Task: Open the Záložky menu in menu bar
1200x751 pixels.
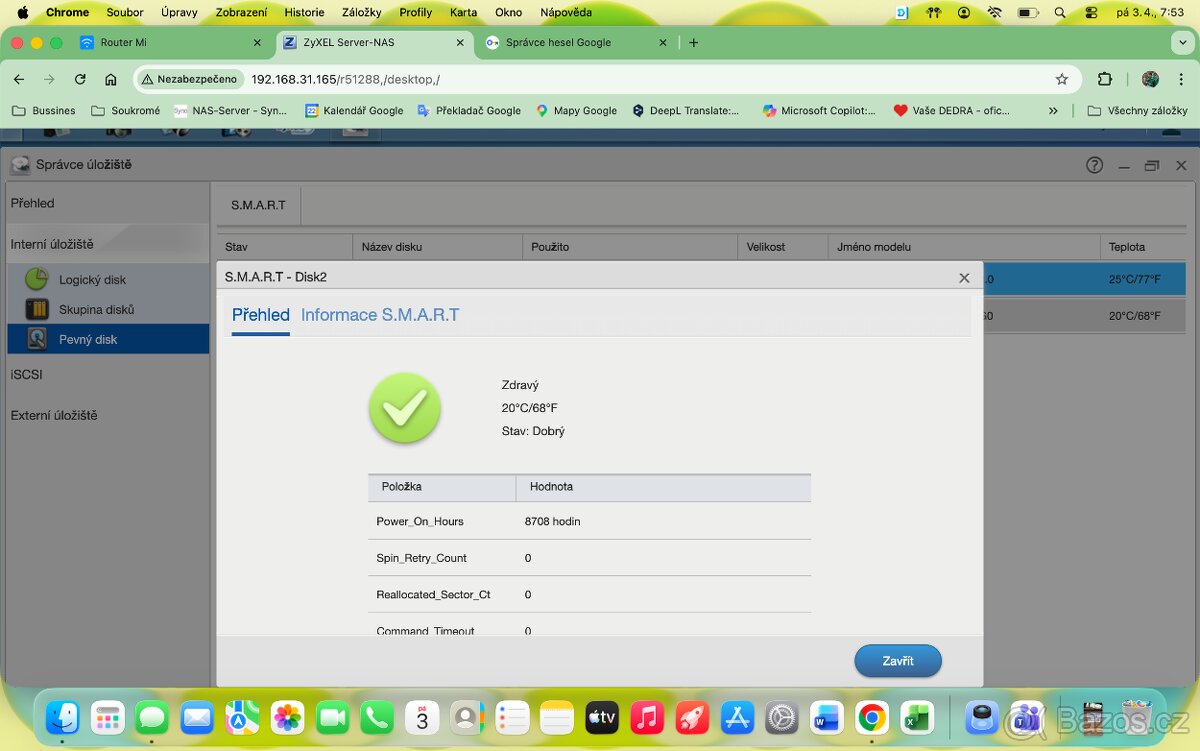Action: pyautogui.click(x=363, y=12)
